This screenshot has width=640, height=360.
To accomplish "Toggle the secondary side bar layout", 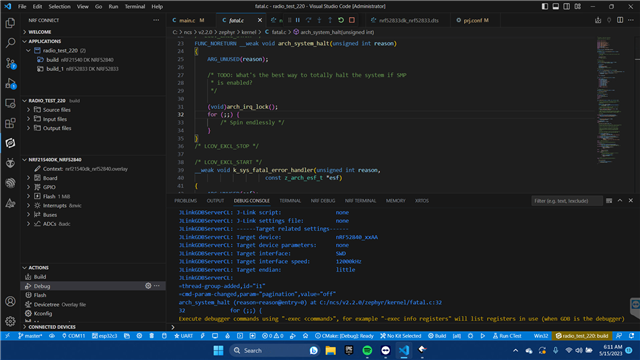I will (x=567, y=7).
